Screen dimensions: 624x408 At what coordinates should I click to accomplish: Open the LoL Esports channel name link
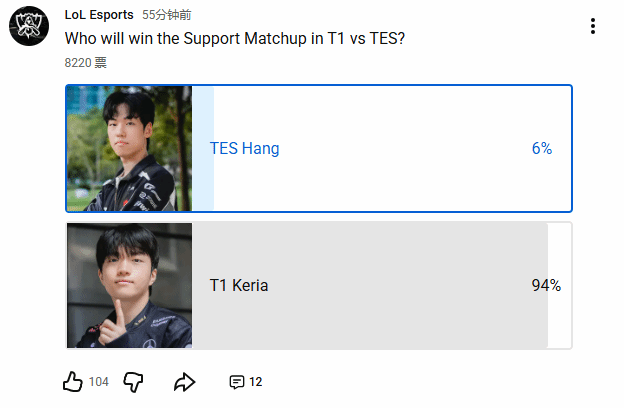99,15
